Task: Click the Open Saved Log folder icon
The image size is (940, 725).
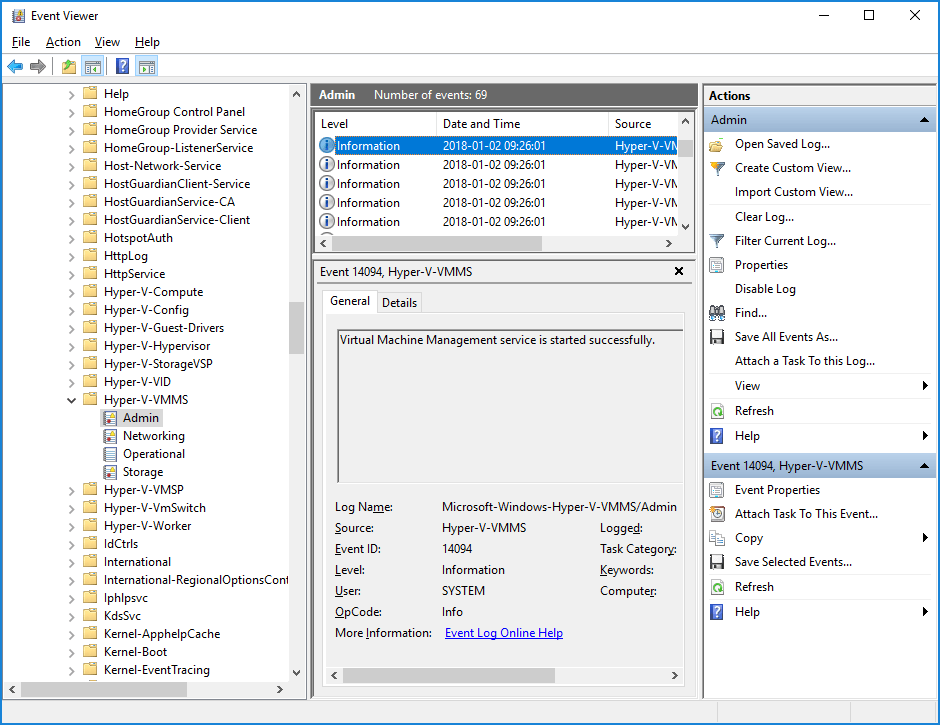Action: (716, 145)
